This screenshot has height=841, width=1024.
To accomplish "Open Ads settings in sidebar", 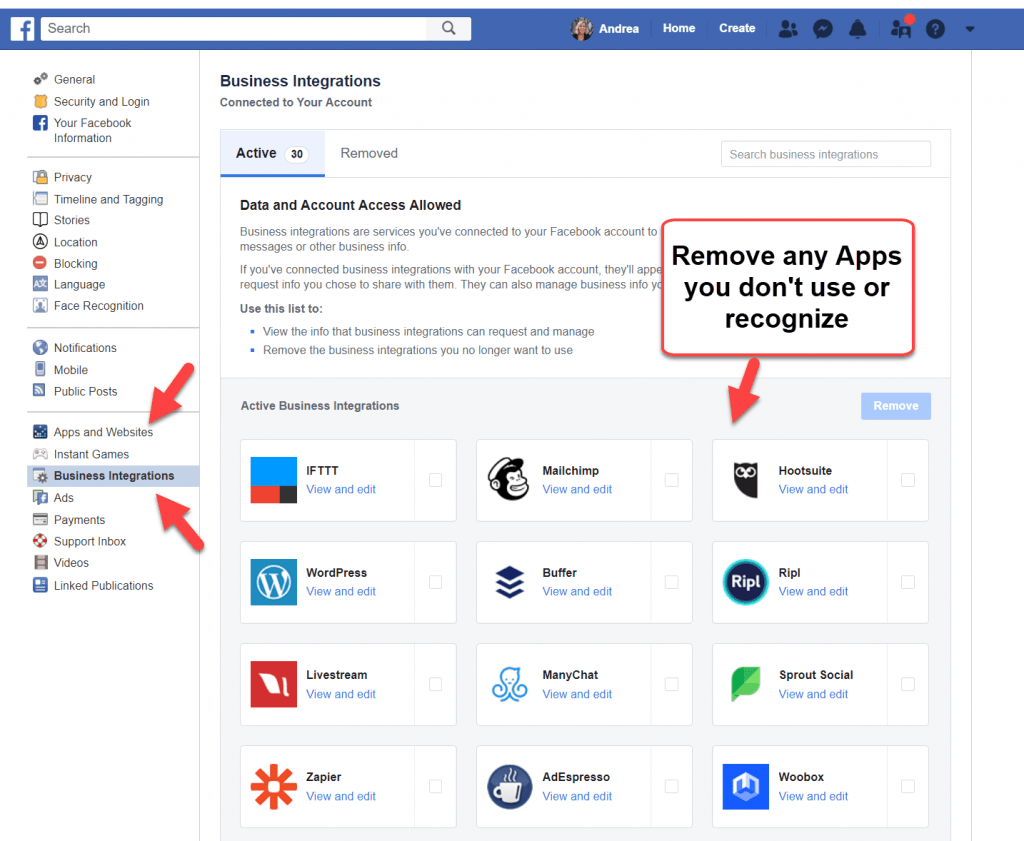I will pos(63,498).
